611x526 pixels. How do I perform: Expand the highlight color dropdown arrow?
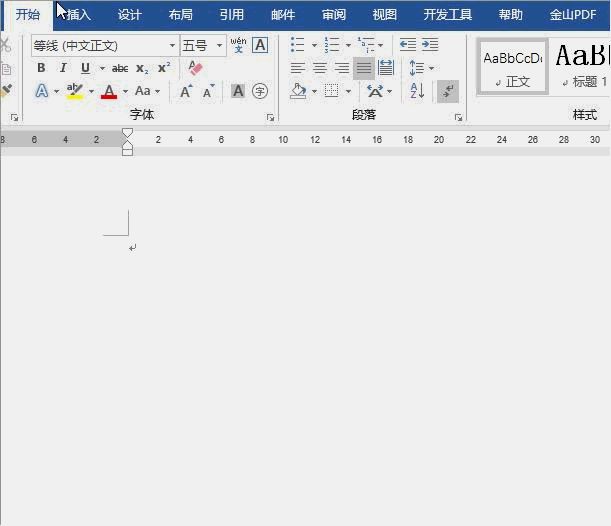[91, 92]
